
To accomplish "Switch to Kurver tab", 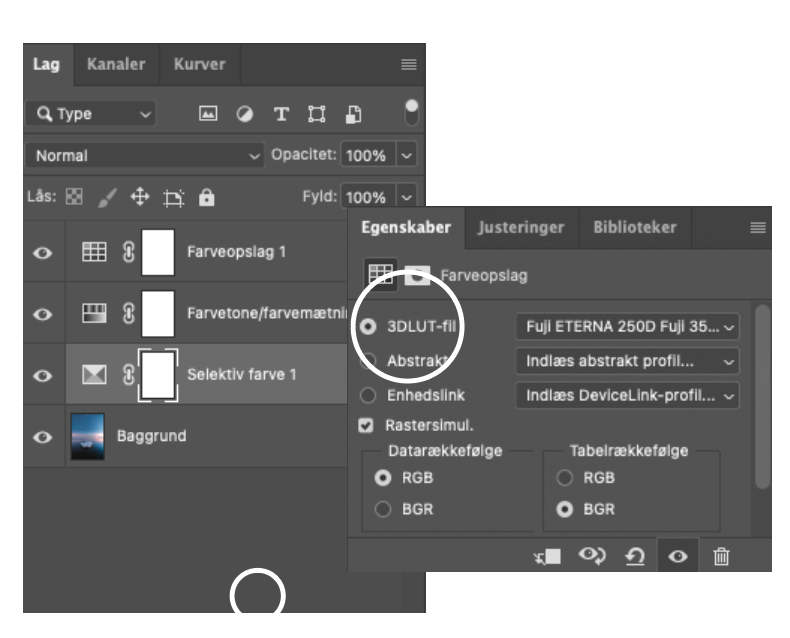I will coord(200,64).
